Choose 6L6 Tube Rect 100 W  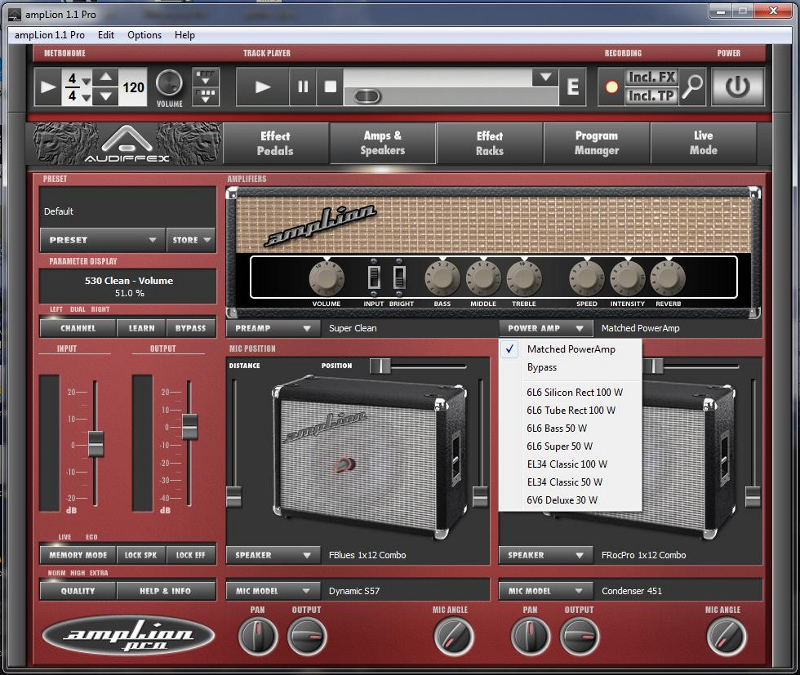(571, 410)
